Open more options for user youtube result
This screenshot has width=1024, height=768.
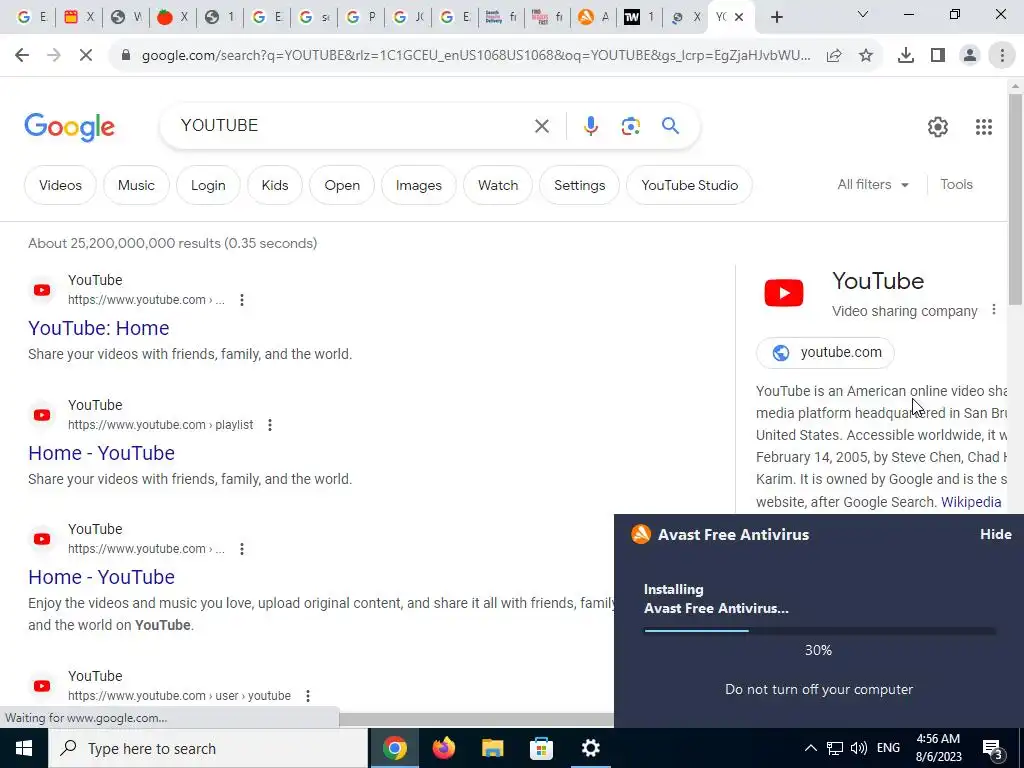[x=308, y=696]
